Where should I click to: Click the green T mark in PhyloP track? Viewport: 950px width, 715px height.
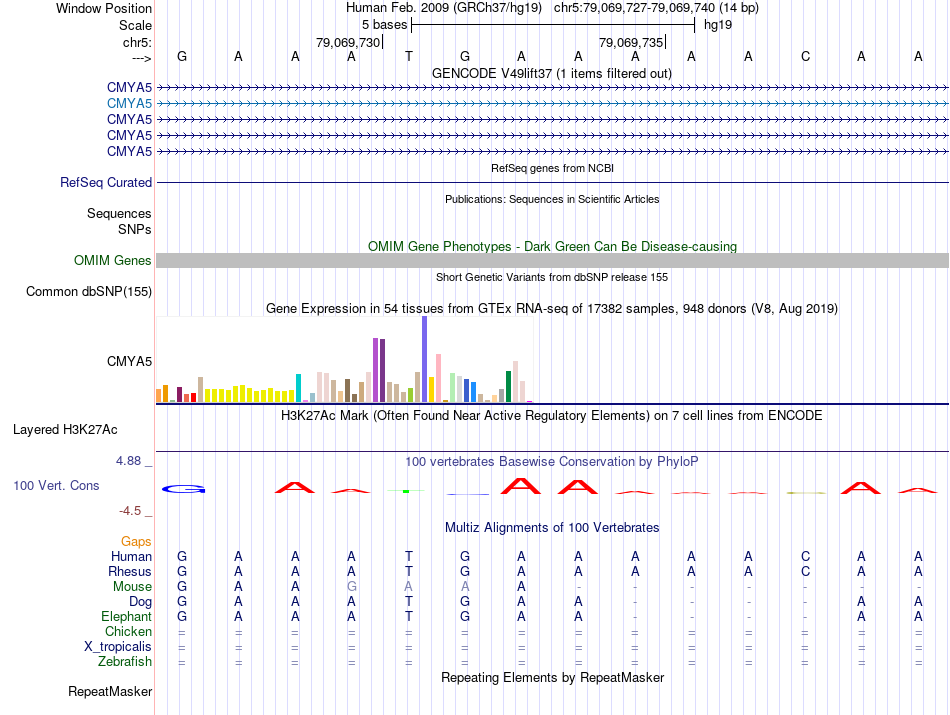click(406, 491)
